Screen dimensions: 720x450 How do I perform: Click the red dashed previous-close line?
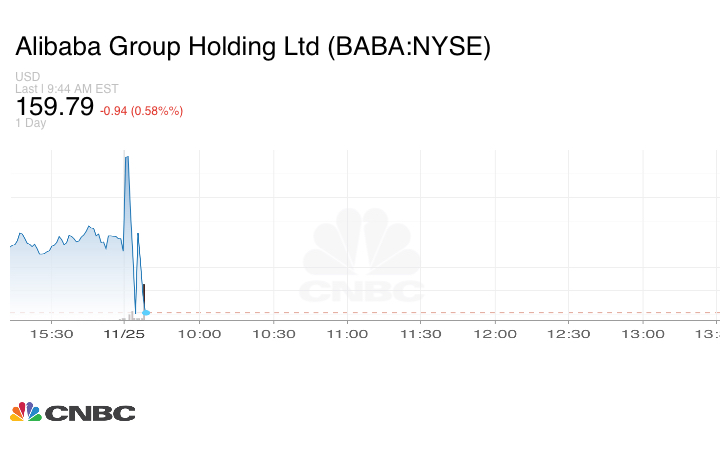430,313
